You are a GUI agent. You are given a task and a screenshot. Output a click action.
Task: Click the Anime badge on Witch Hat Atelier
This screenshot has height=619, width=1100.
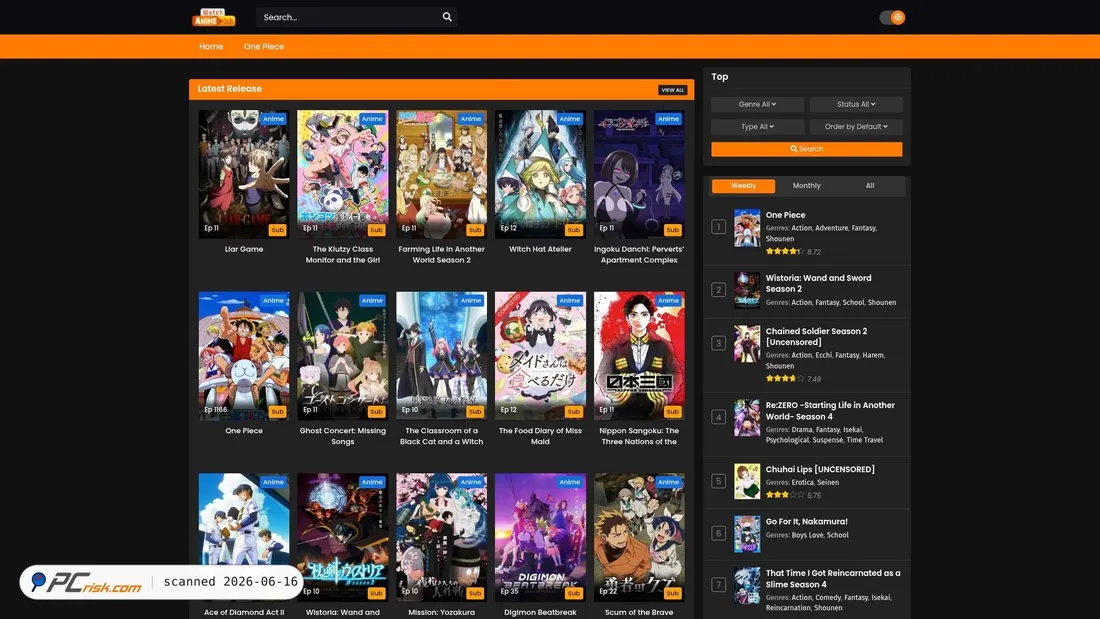(570, 119)
